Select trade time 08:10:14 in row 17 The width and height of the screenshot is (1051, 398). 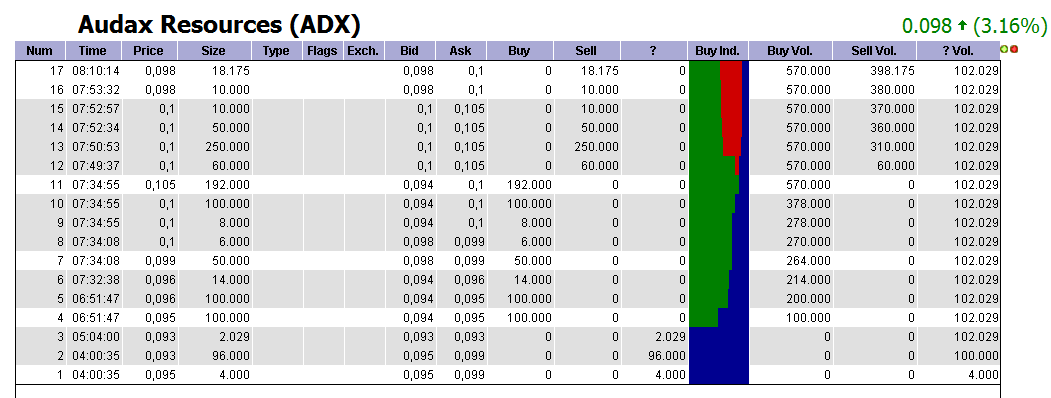96,70
